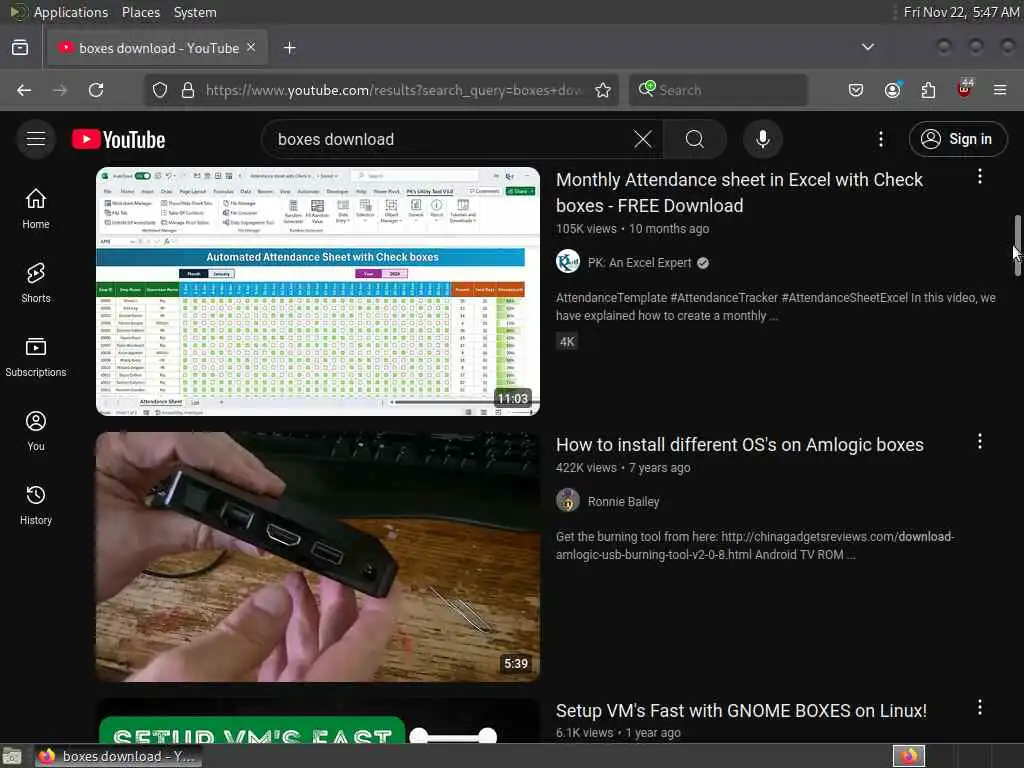Screen dimensions: 1024x768
Task: Open the YouTube guide hamburger menu
Action: tap(36, 139)
